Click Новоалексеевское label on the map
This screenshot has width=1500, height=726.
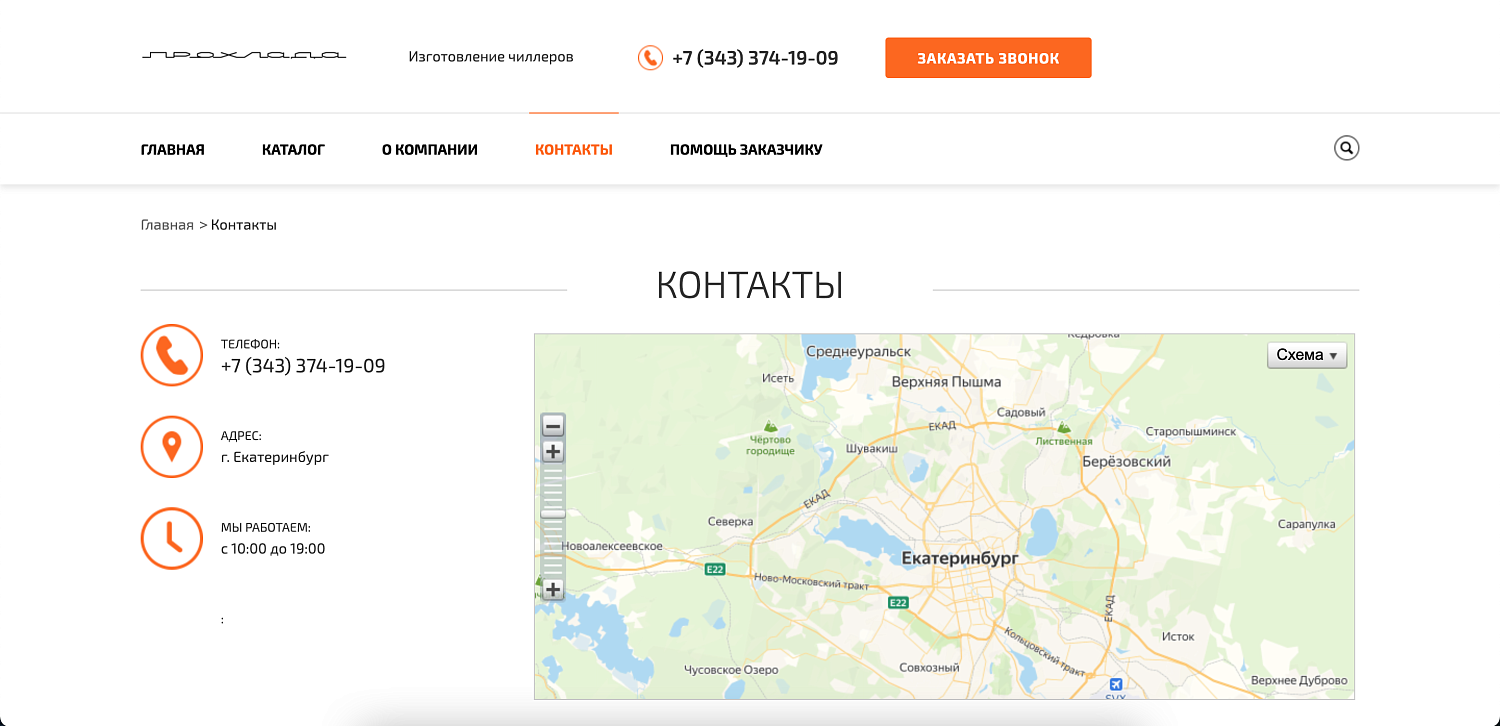(613, 547)
